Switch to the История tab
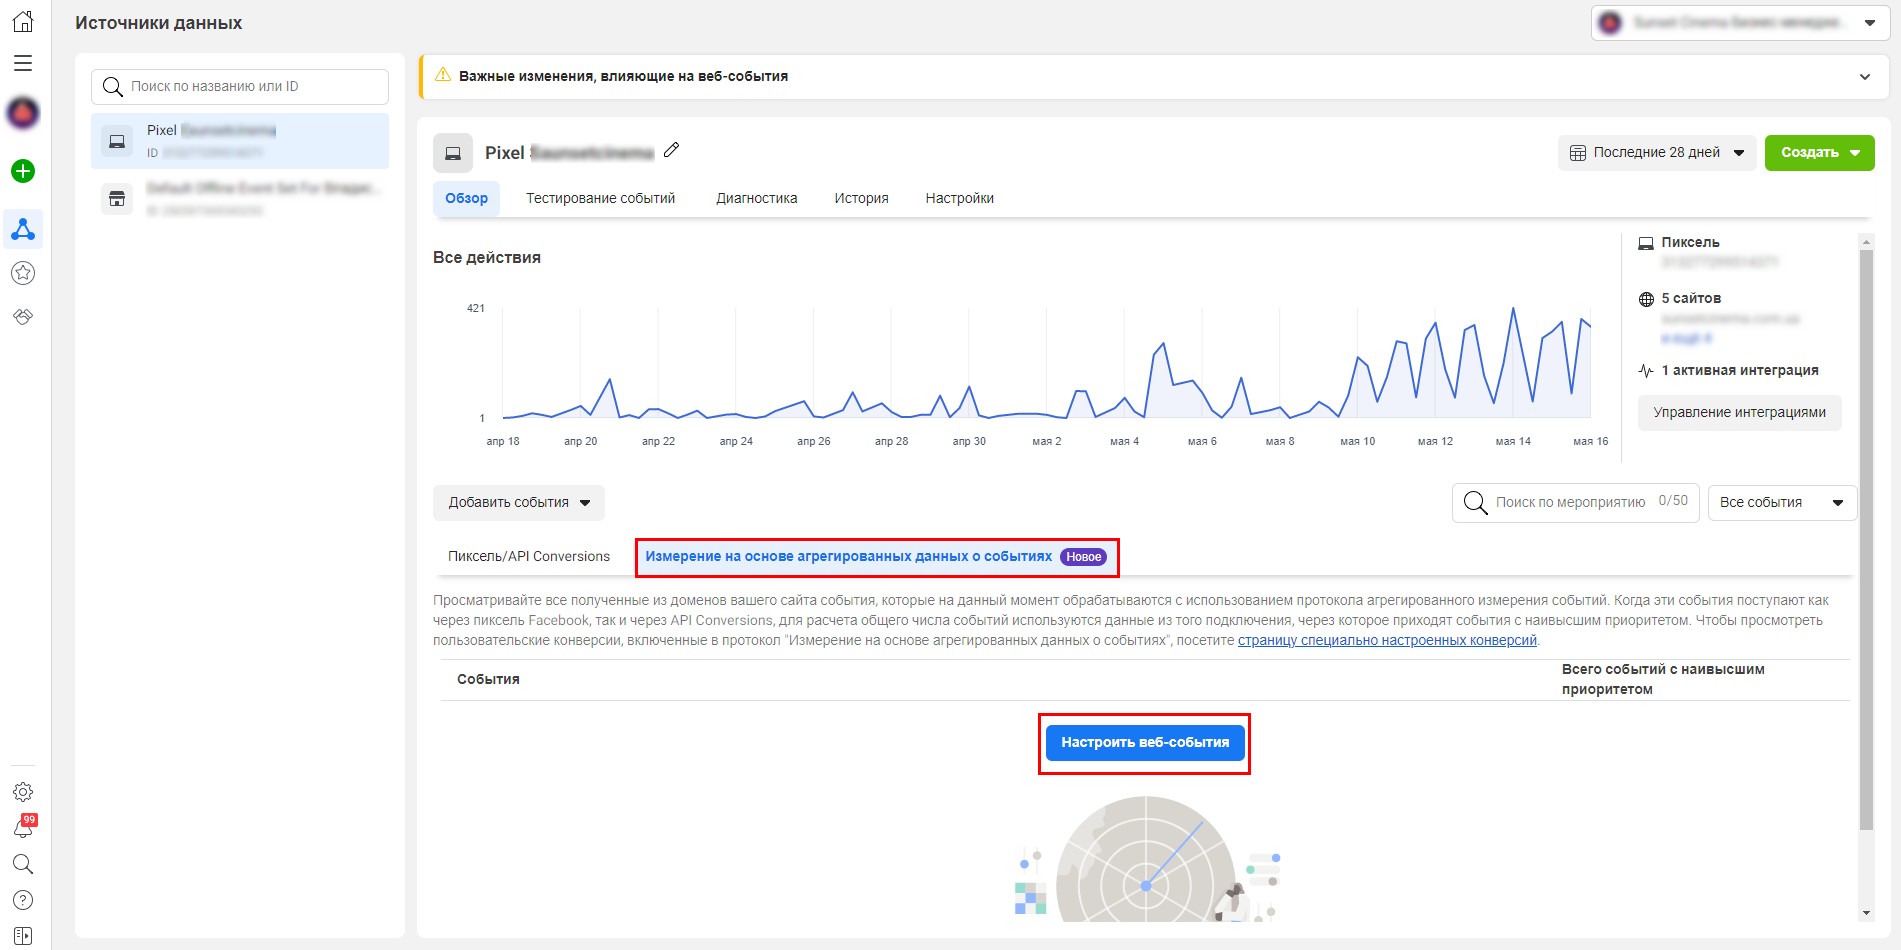The width and height of the screenshot is (1901, 950). (x=862, y=198)
